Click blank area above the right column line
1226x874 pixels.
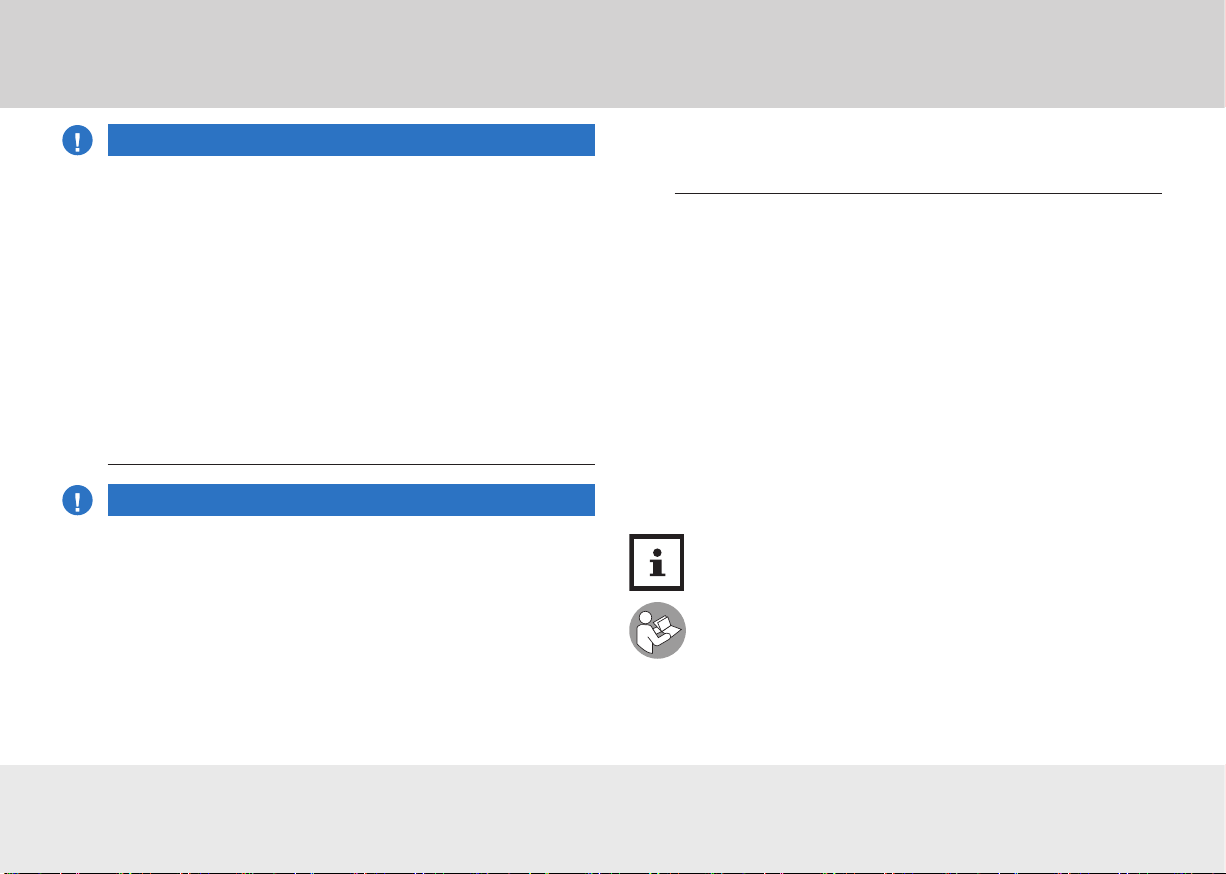[918, 150]
